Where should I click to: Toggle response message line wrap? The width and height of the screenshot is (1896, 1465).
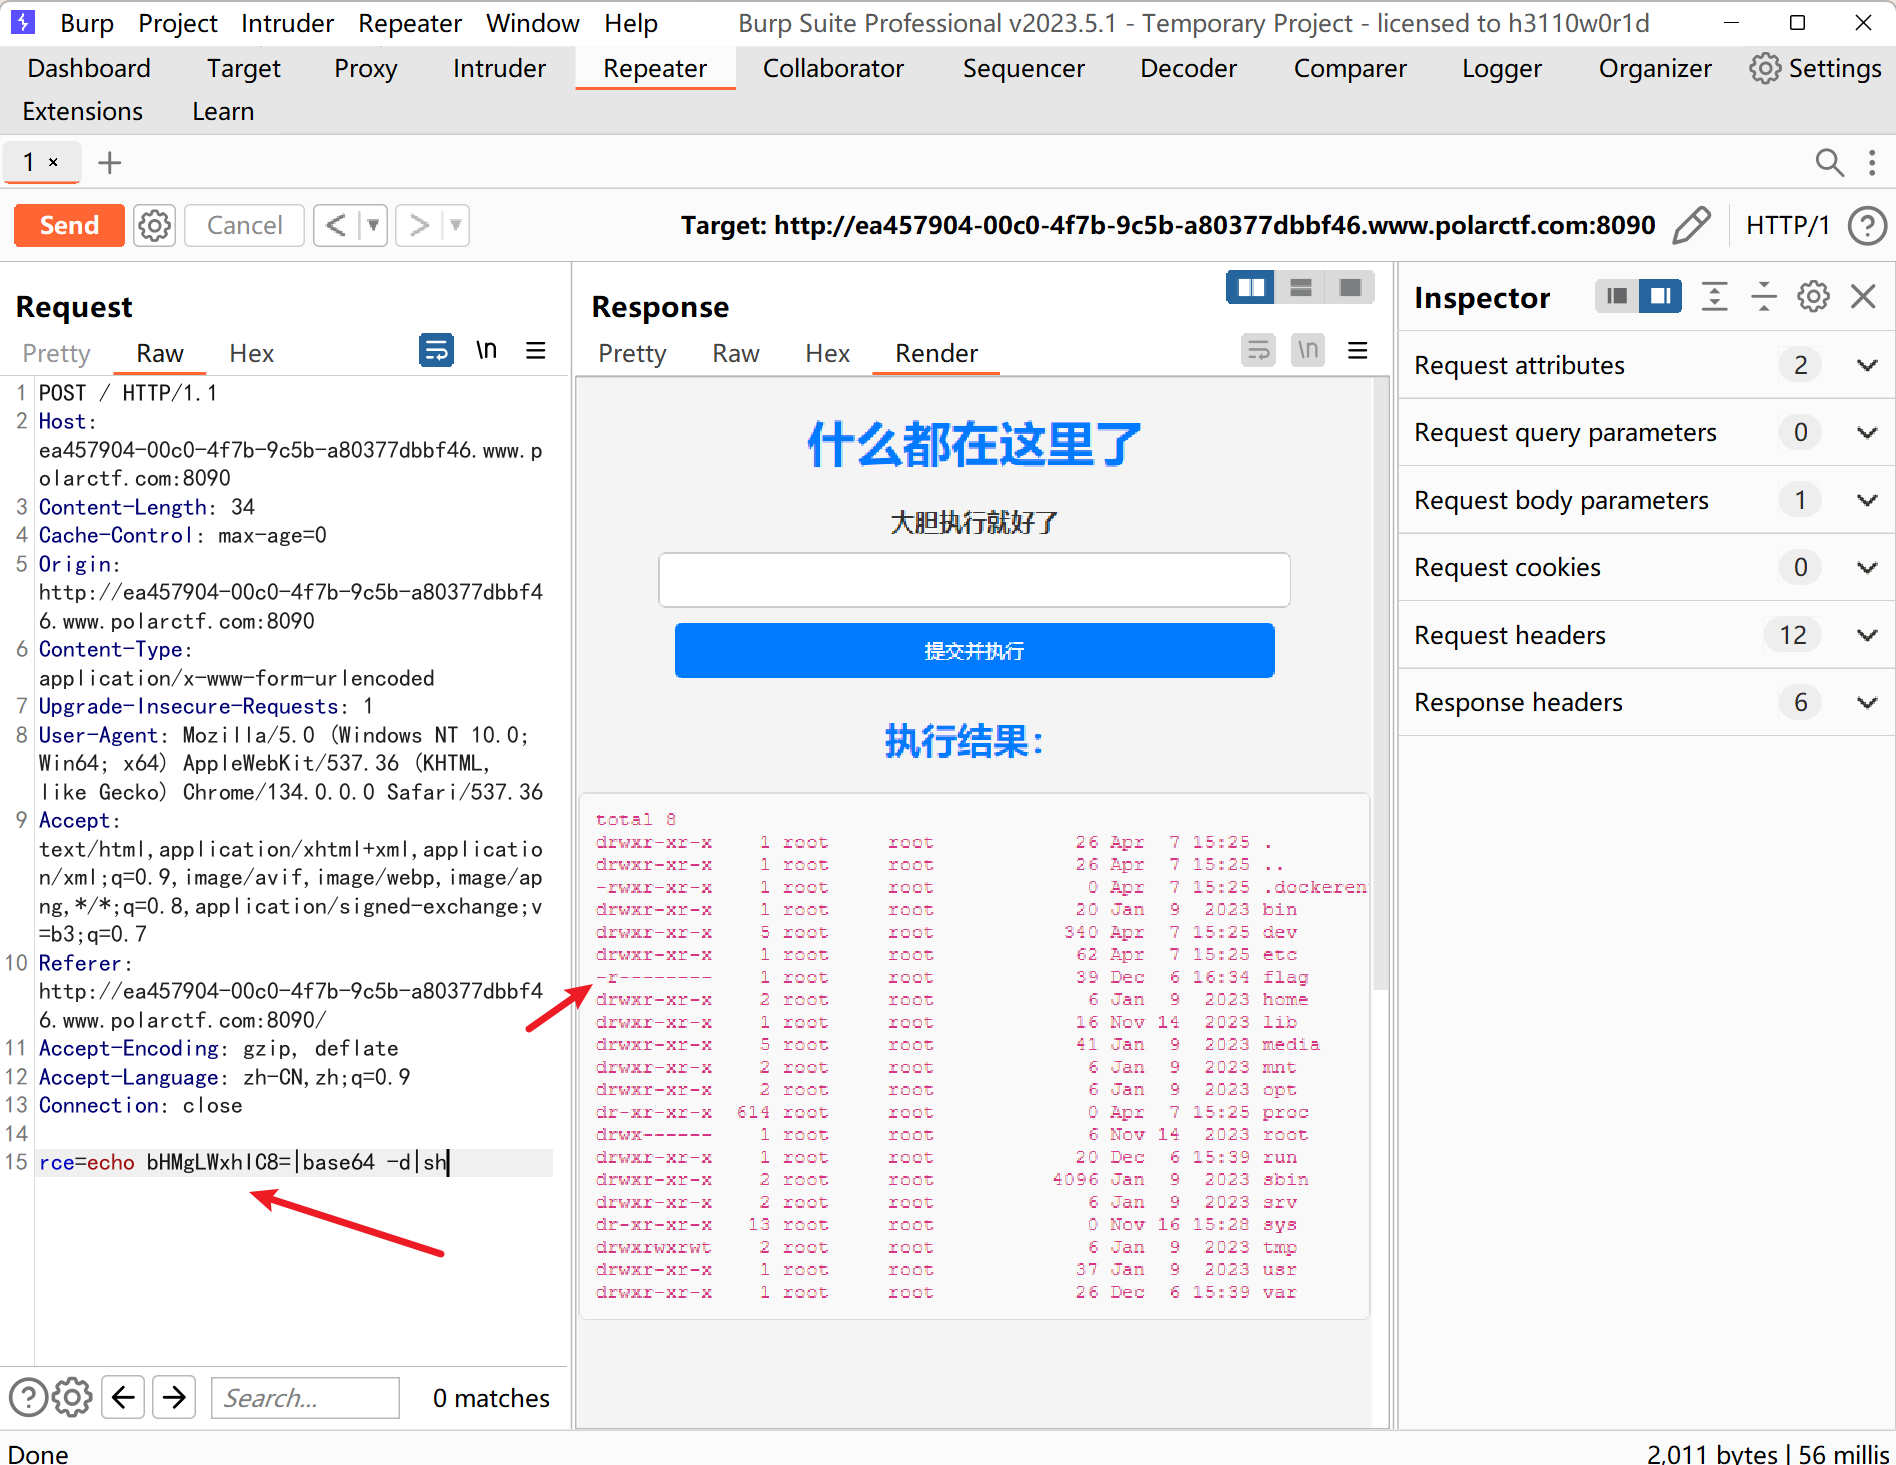[x=1258, y=350]
